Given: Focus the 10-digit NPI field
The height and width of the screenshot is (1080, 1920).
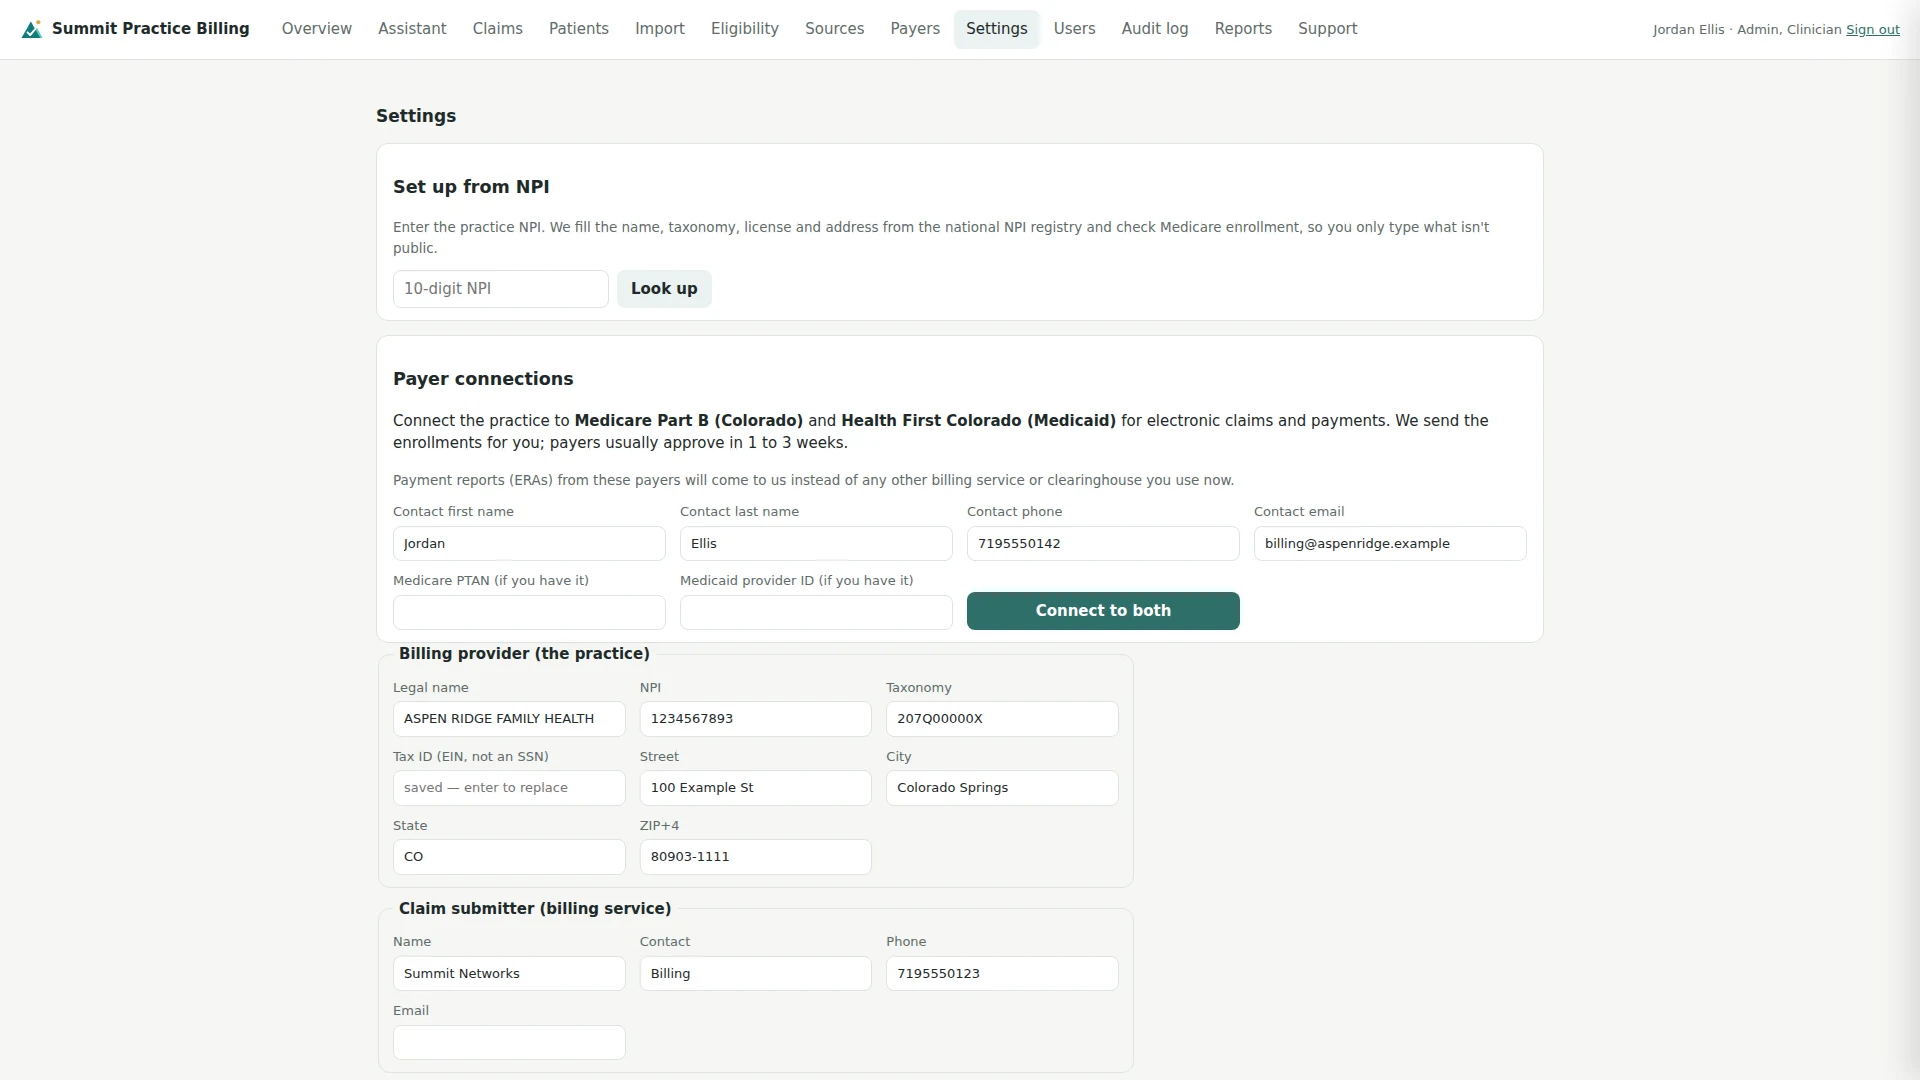Looking at the screenshot, I should pyautogui.click(x=500, y=289).
